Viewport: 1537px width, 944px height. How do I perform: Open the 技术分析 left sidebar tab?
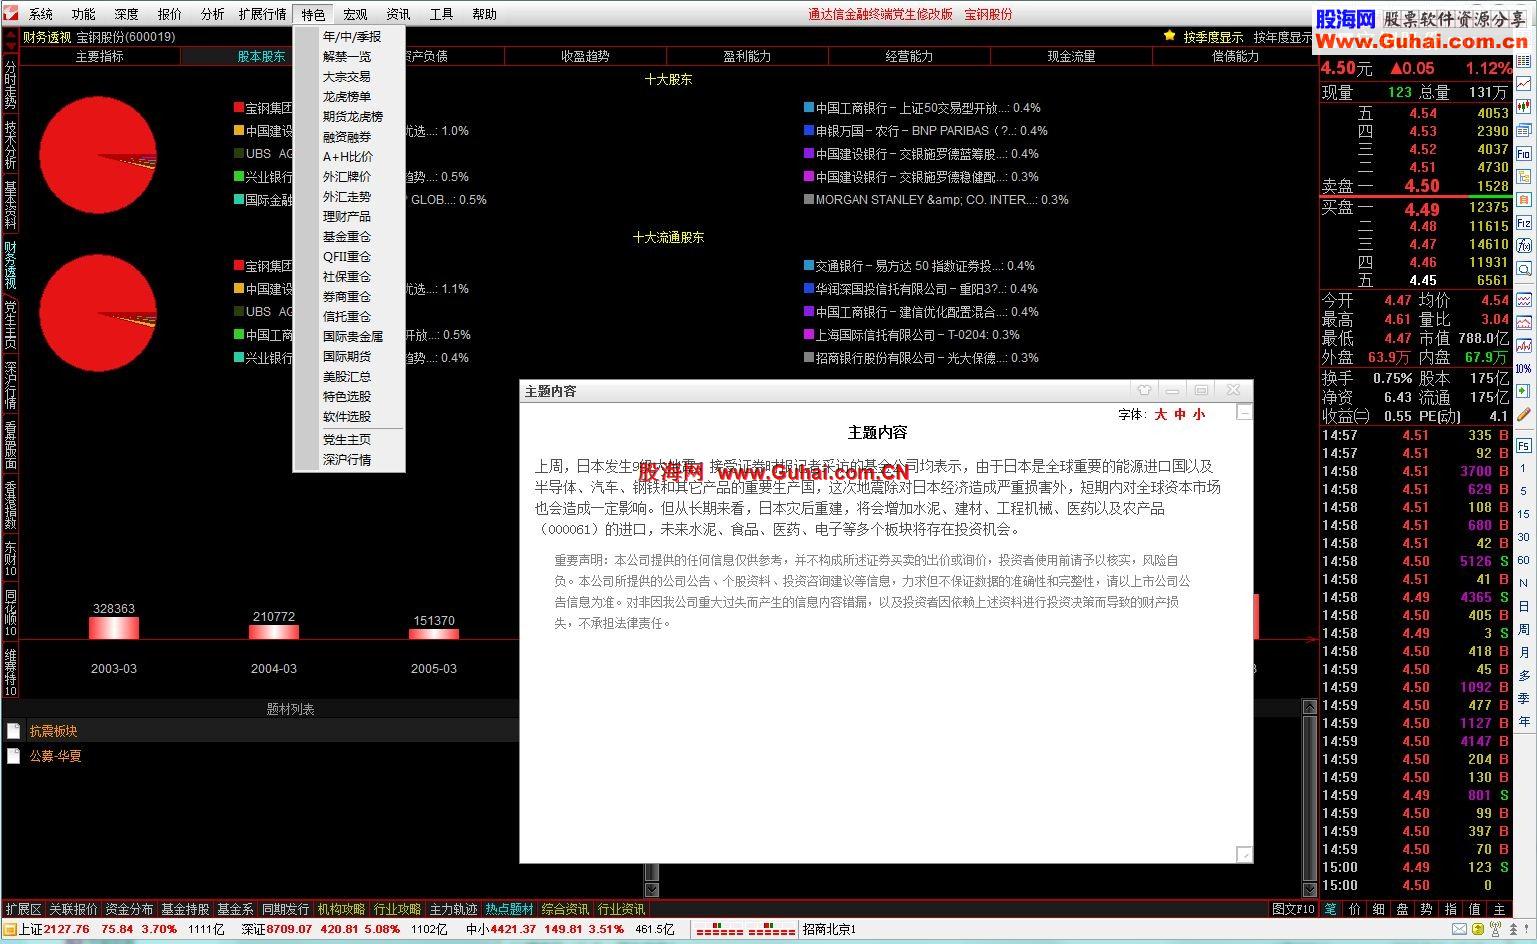10,145
